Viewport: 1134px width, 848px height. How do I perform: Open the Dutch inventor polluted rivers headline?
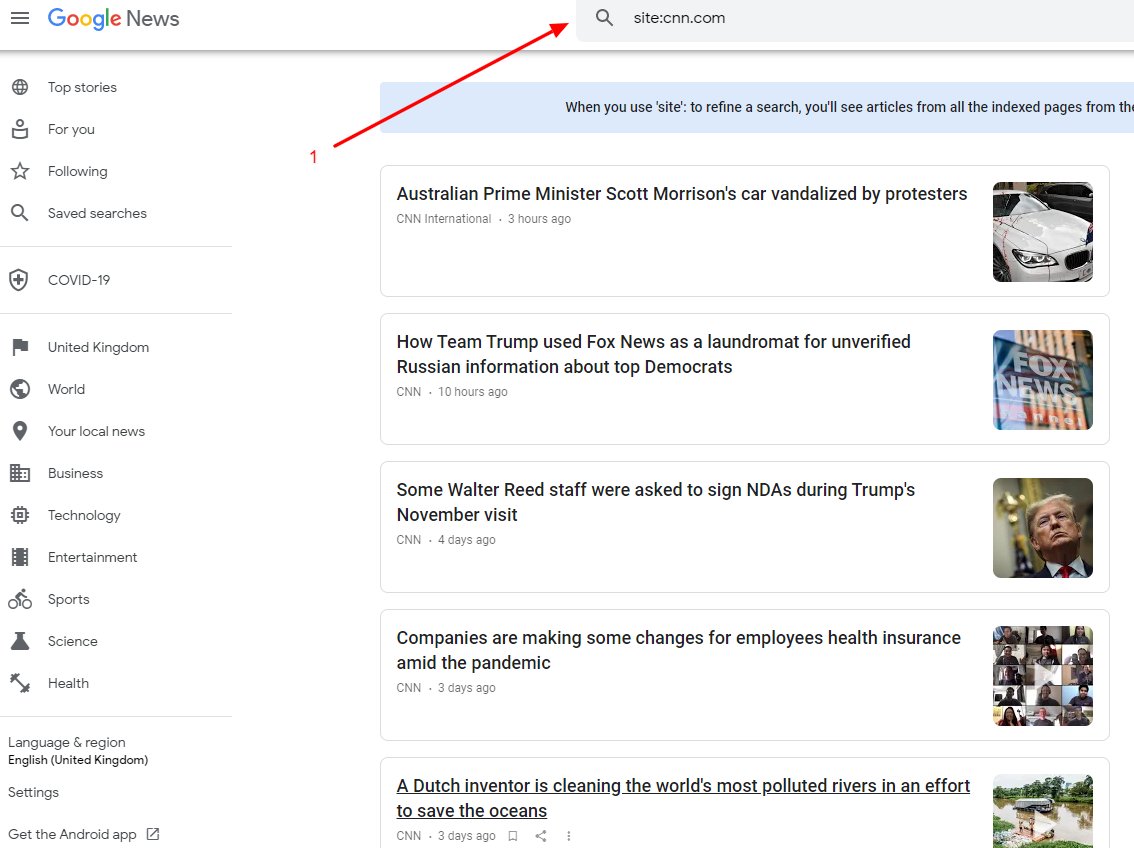[x=683, y=798]
